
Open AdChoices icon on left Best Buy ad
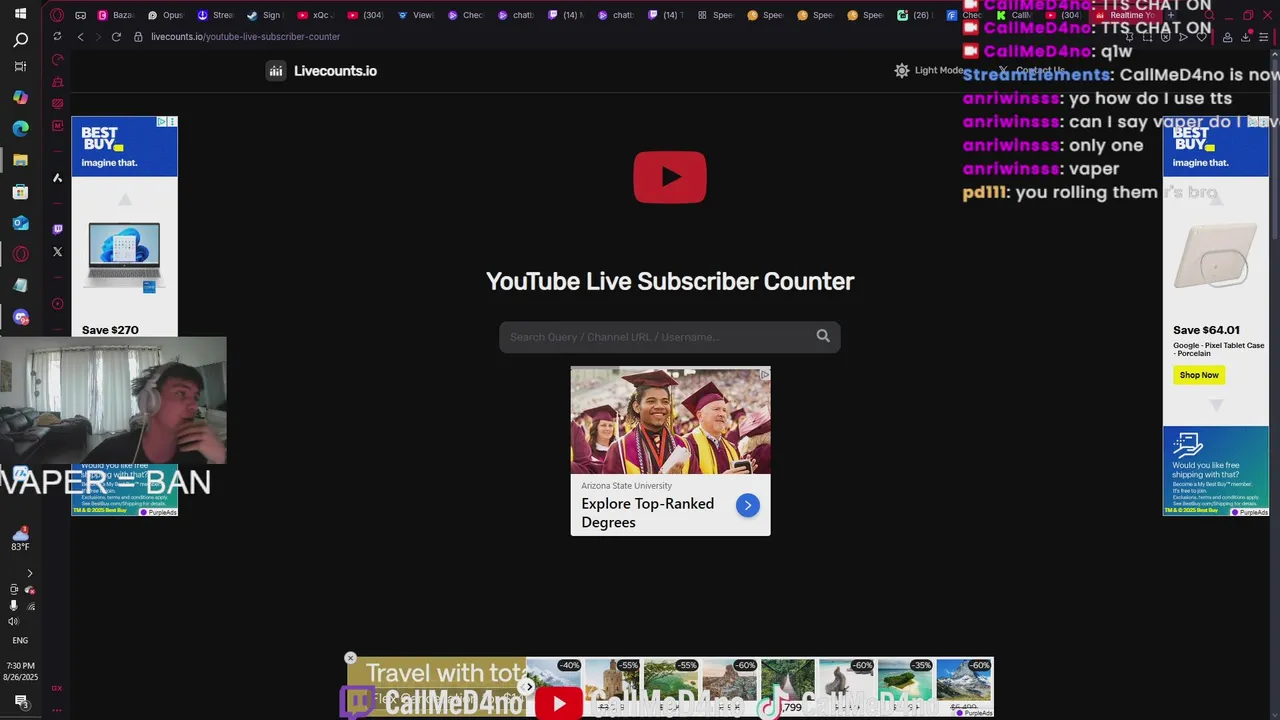[161, 122]
